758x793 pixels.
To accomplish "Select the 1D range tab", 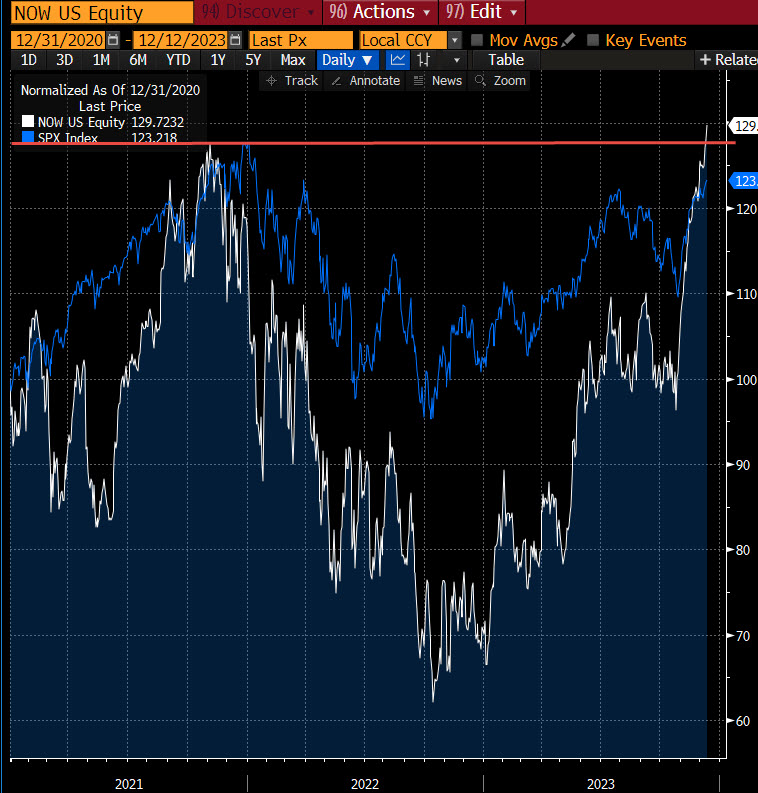I will pos(28,60).
